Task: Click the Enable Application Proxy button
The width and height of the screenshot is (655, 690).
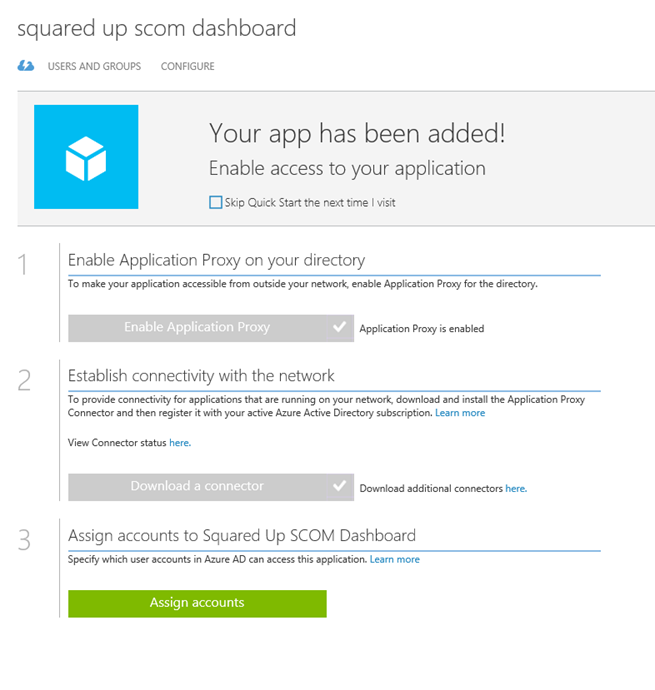Action: [197, 328]
